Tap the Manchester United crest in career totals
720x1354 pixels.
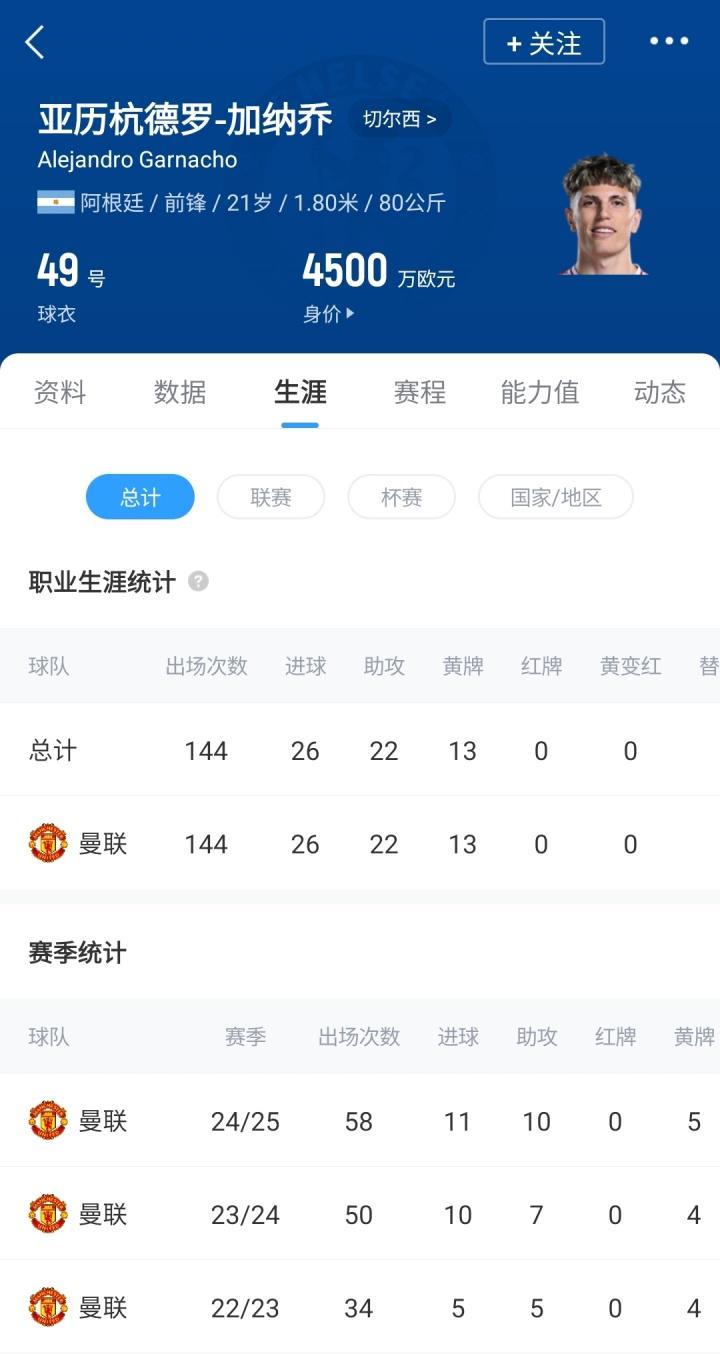tap(48, 844)
